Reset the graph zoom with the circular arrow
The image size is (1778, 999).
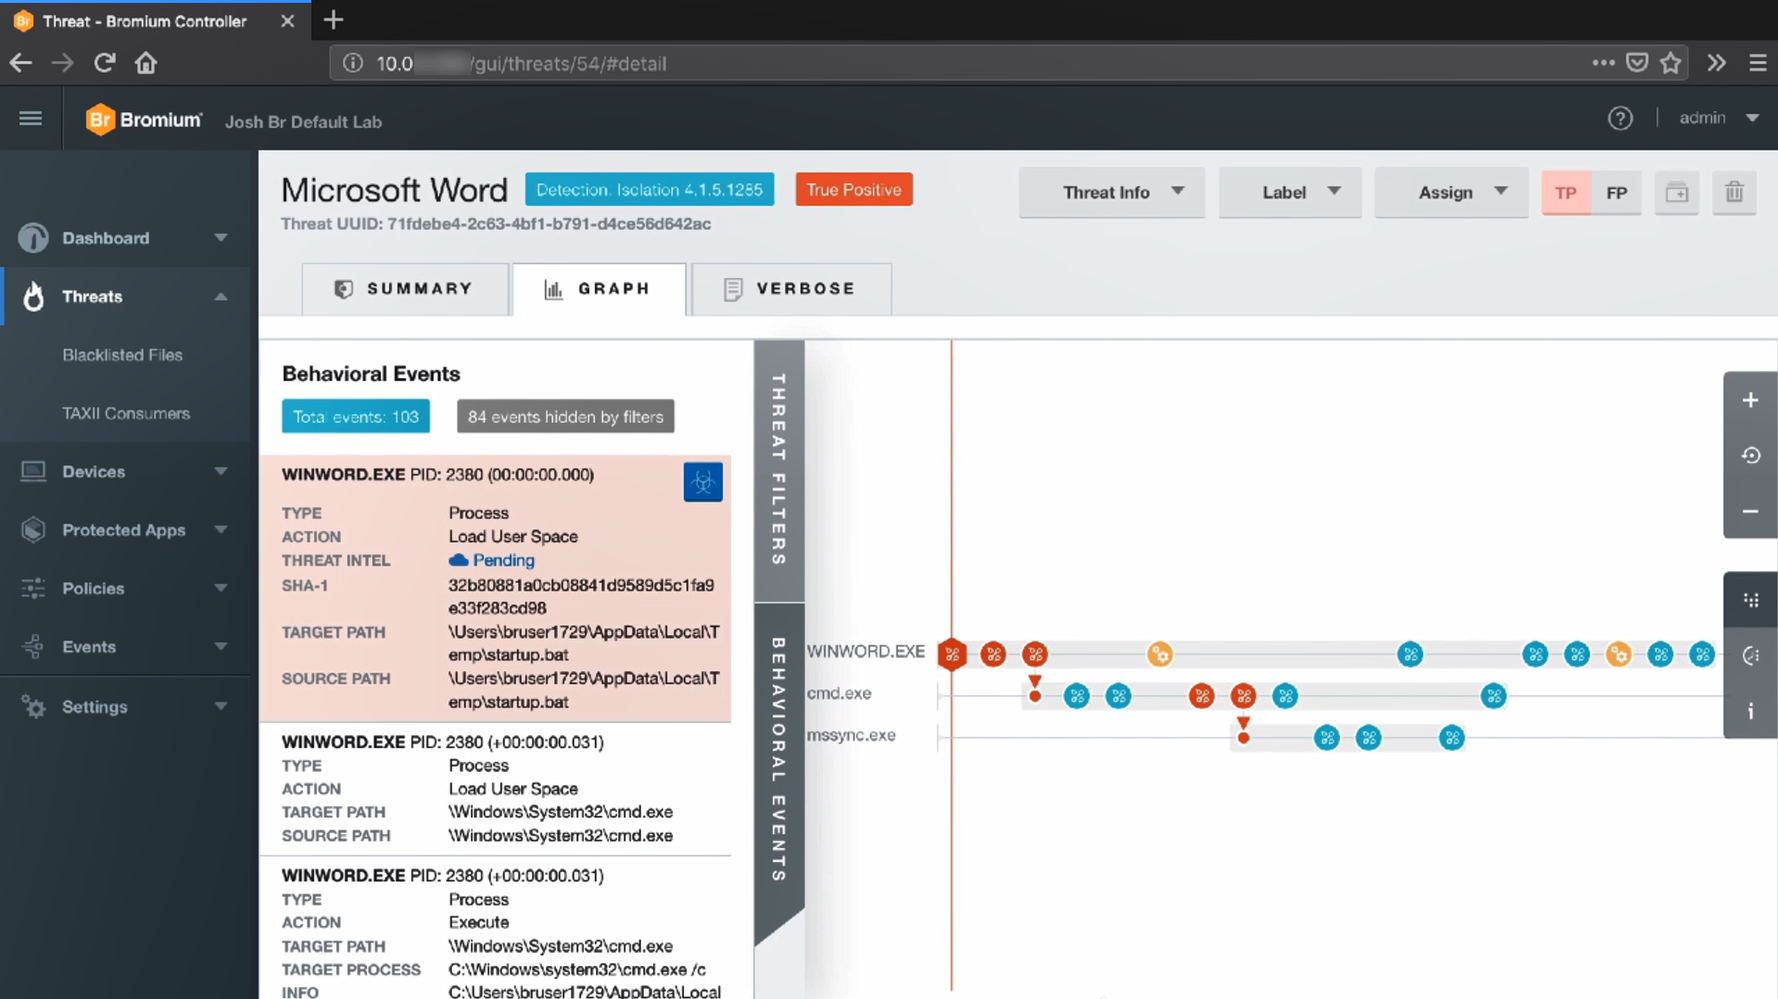point(1750,456)
